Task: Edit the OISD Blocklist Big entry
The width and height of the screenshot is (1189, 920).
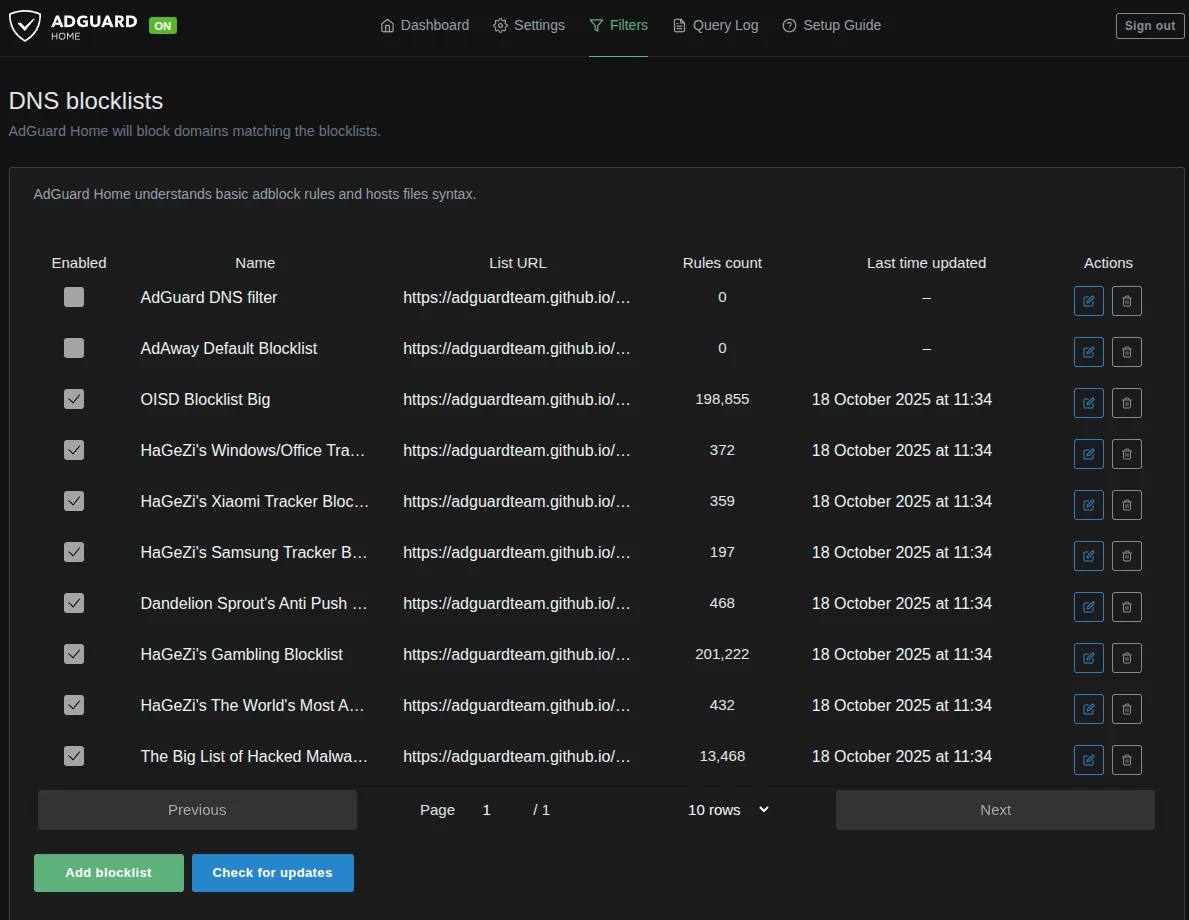Action: (x=1088, y=402)
